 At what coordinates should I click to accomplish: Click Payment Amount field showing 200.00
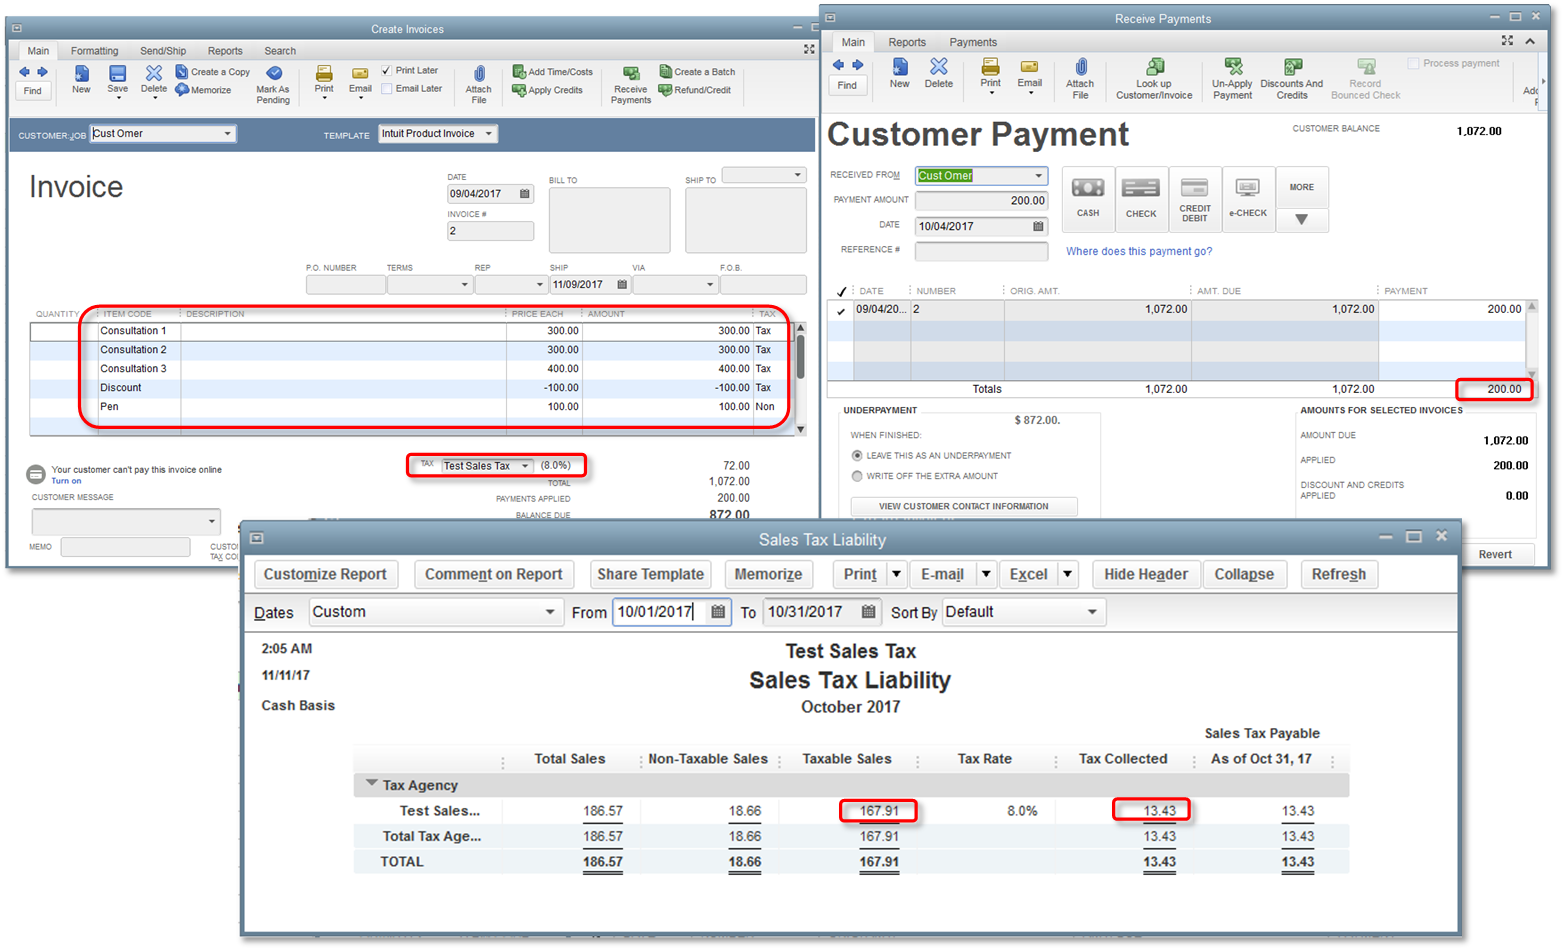click(x=982, y=200)
